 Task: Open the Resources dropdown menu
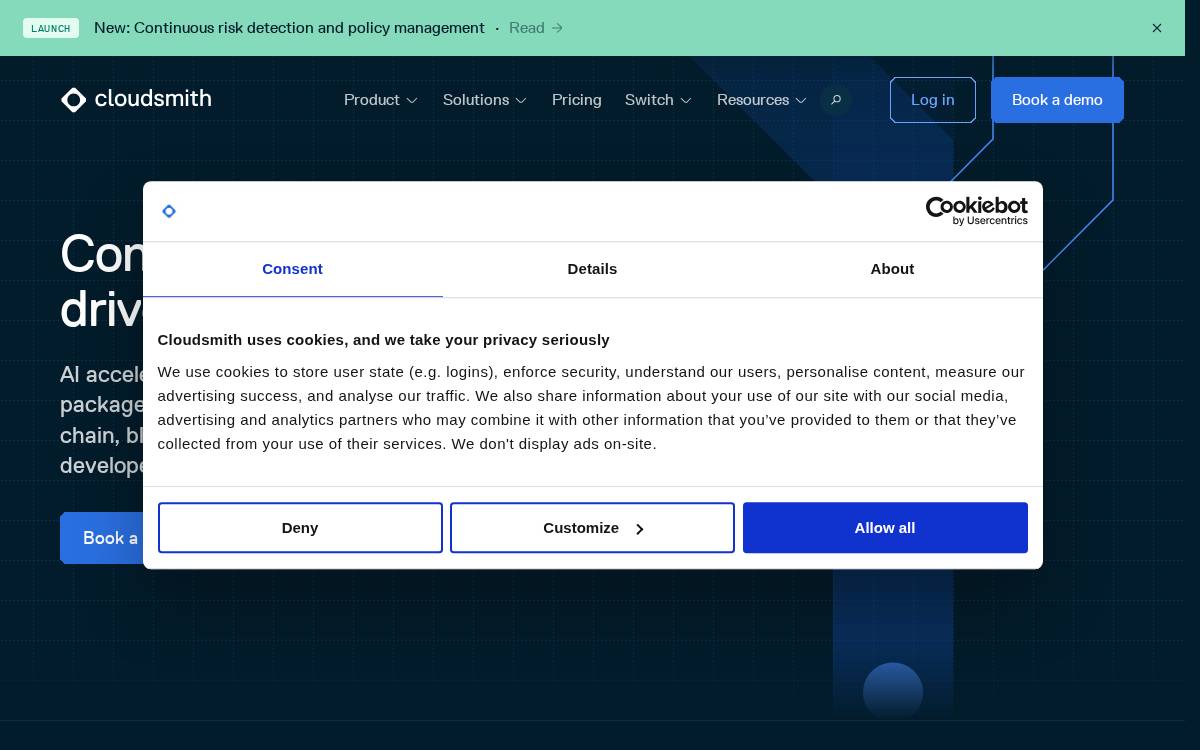pyautogui.click(x=762, y=100)
